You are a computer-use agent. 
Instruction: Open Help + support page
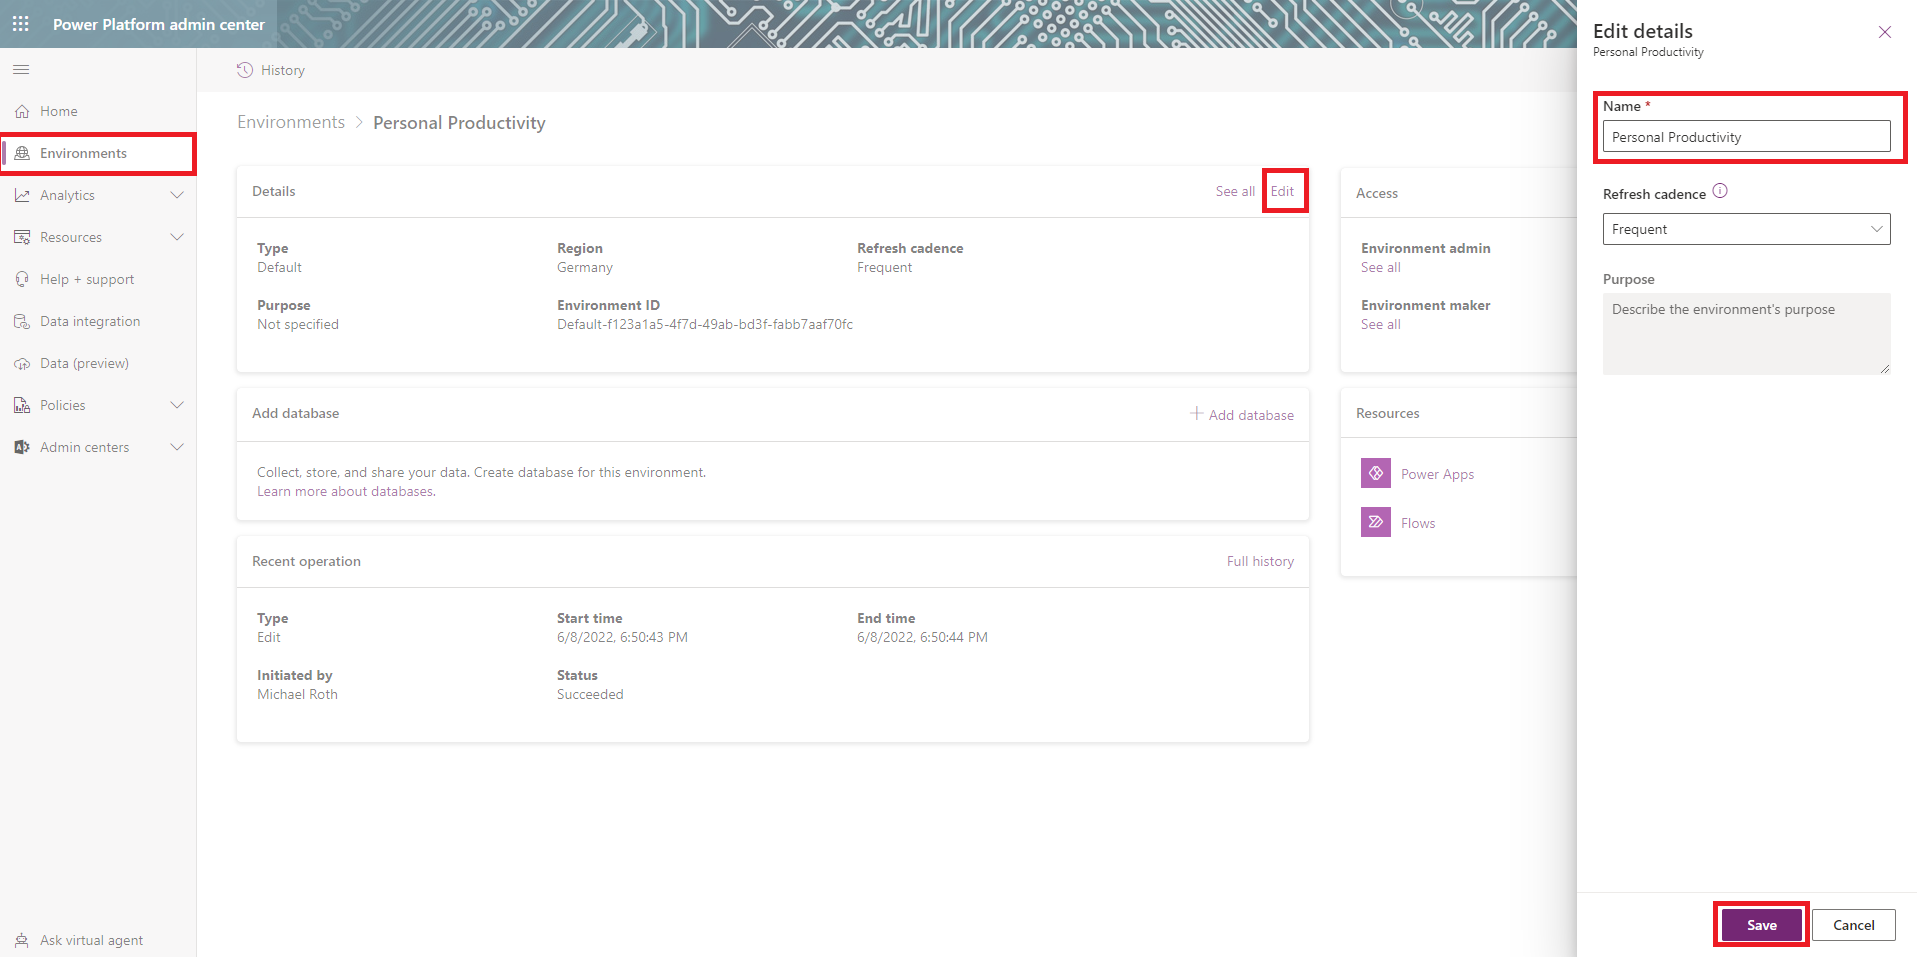point(98,279)
